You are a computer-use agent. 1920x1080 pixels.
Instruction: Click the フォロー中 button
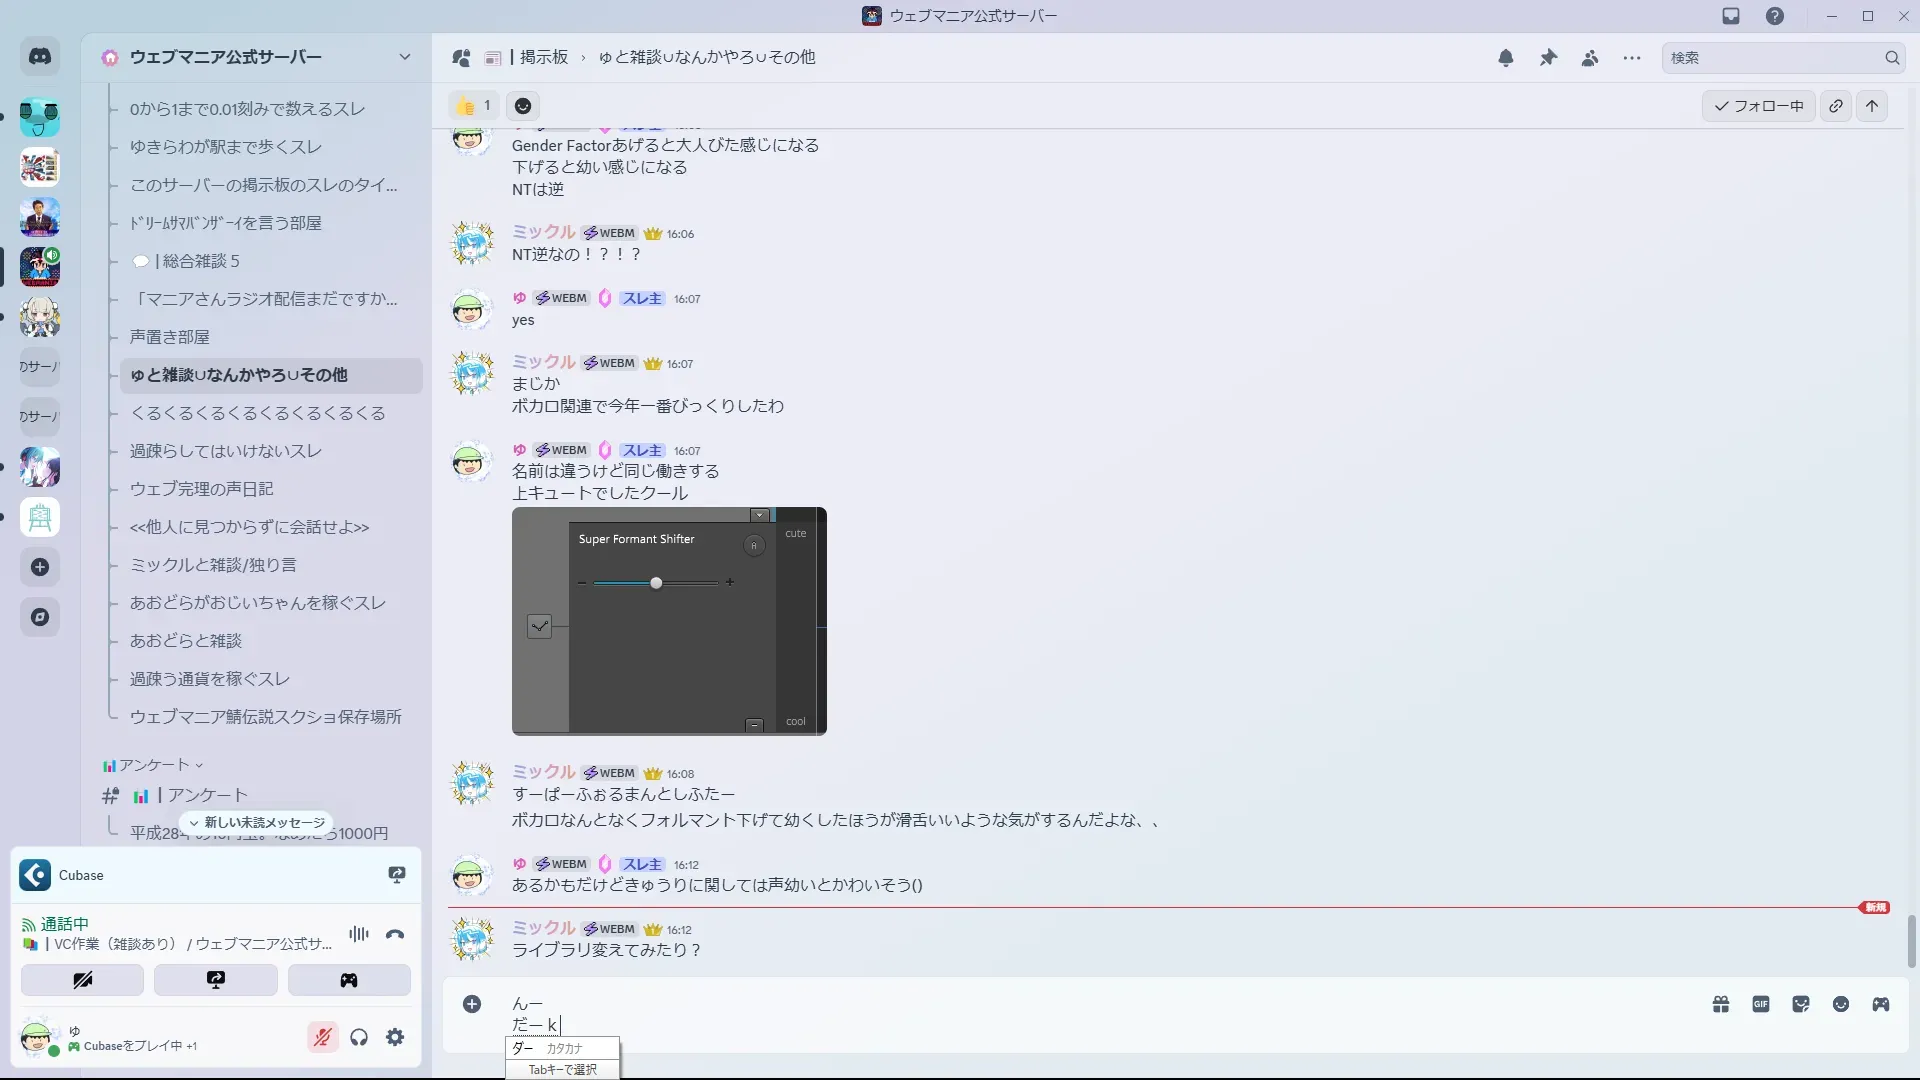pyautogui.click(x=1759, y=106)
